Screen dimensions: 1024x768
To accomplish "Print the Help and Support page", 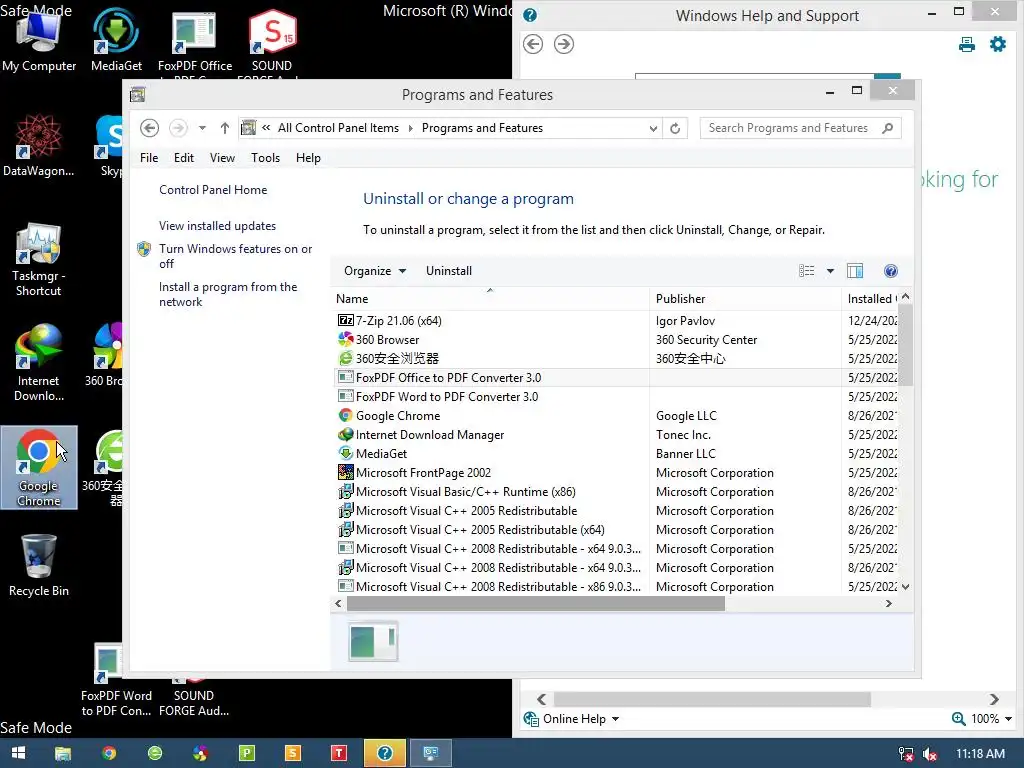I will click(967, 44).
